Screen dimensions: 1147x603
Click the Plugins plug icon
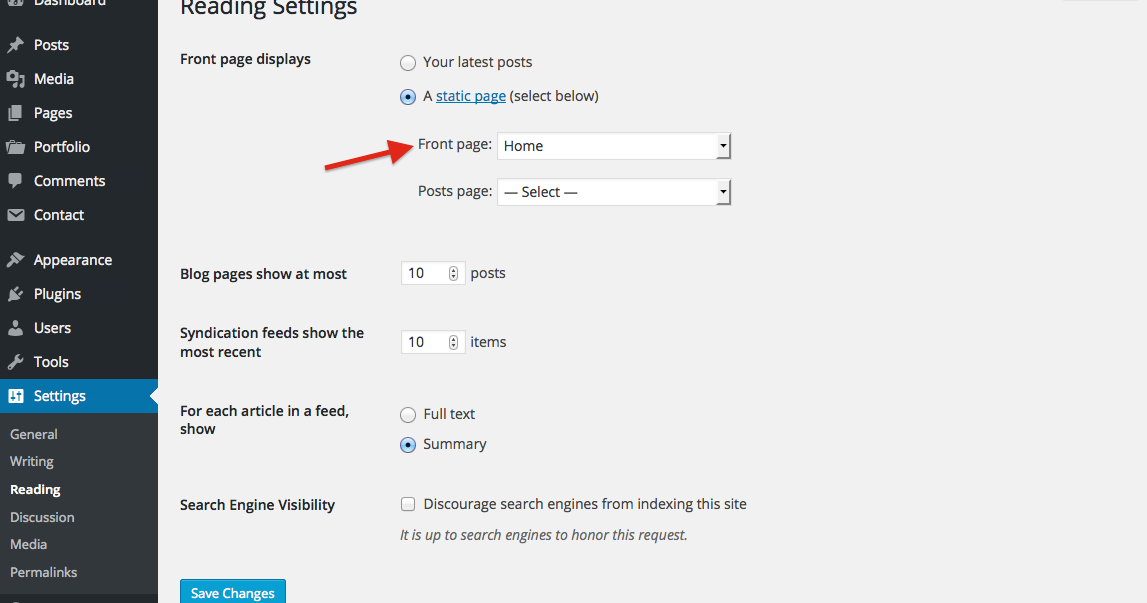[18, 293]
